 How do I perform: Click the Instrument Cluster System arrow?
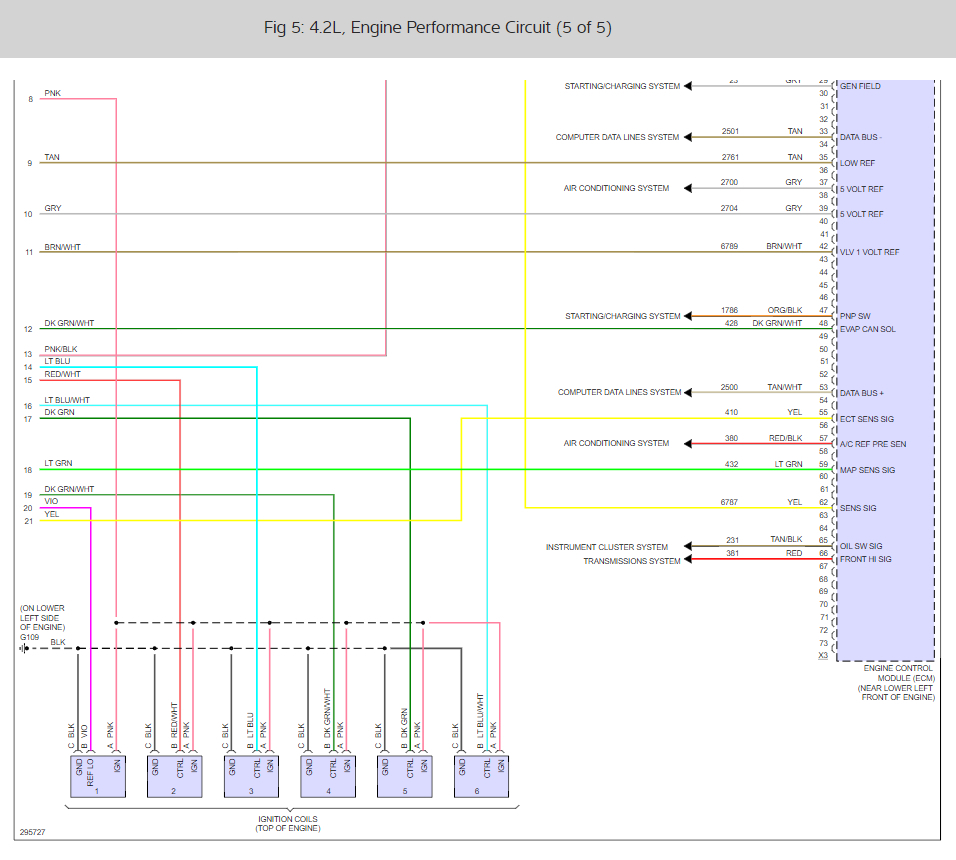[688, 546]
